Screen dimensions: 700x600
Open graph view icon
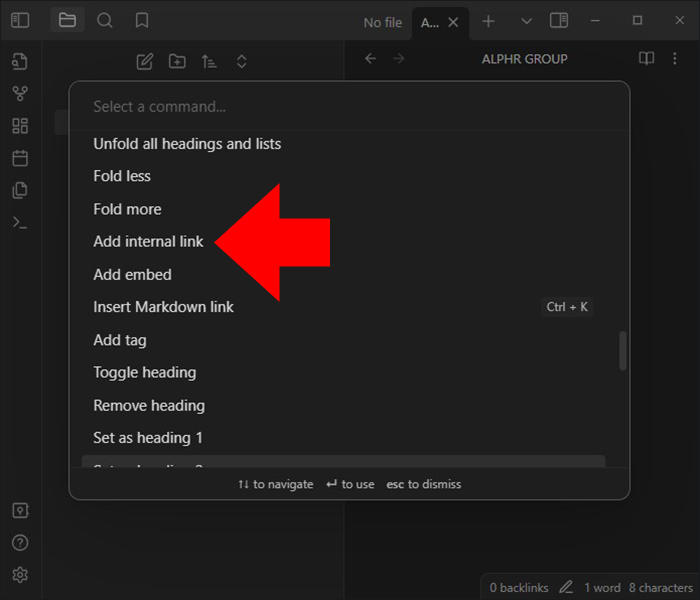(x=20, y=94)
